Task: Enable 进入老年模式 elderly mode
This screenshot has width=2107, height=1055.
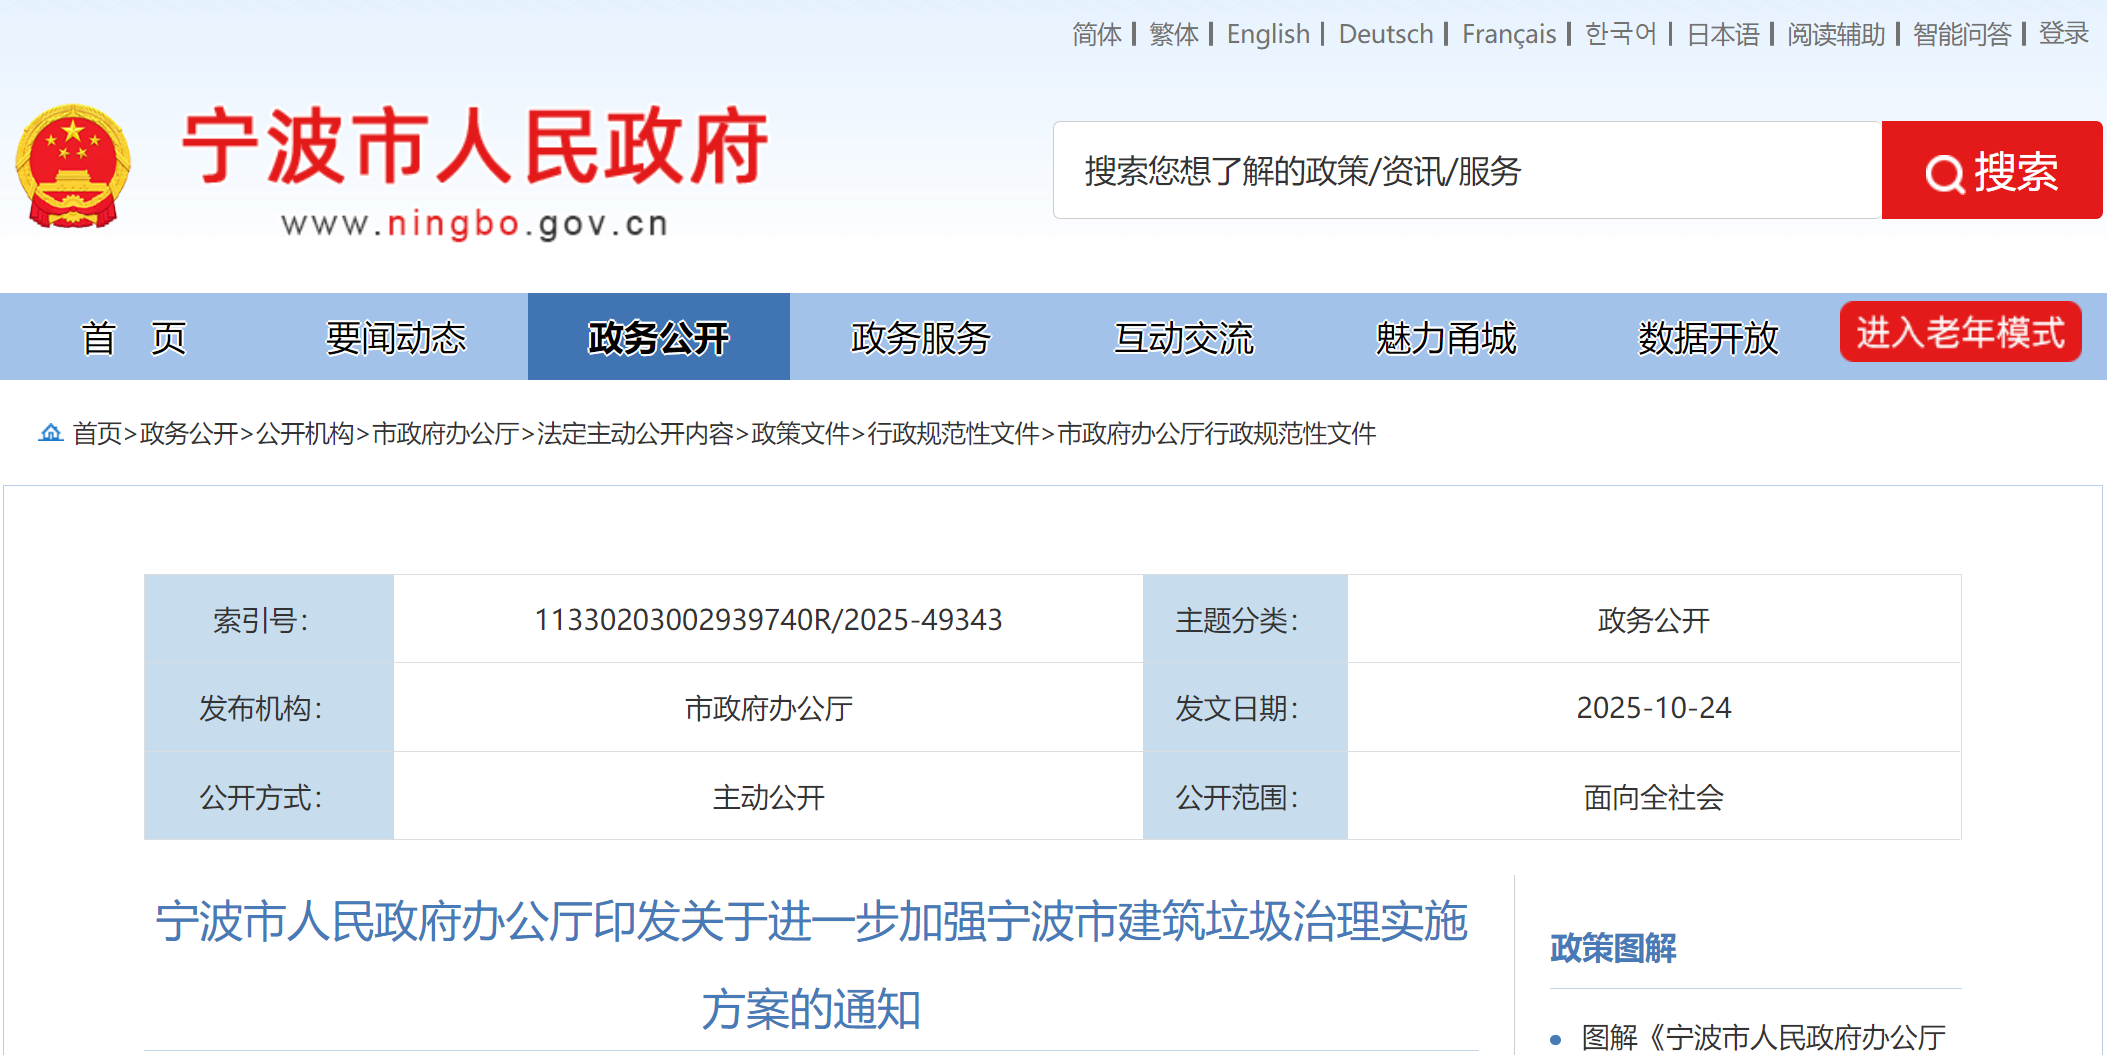Action: [x=1959, y=332]
